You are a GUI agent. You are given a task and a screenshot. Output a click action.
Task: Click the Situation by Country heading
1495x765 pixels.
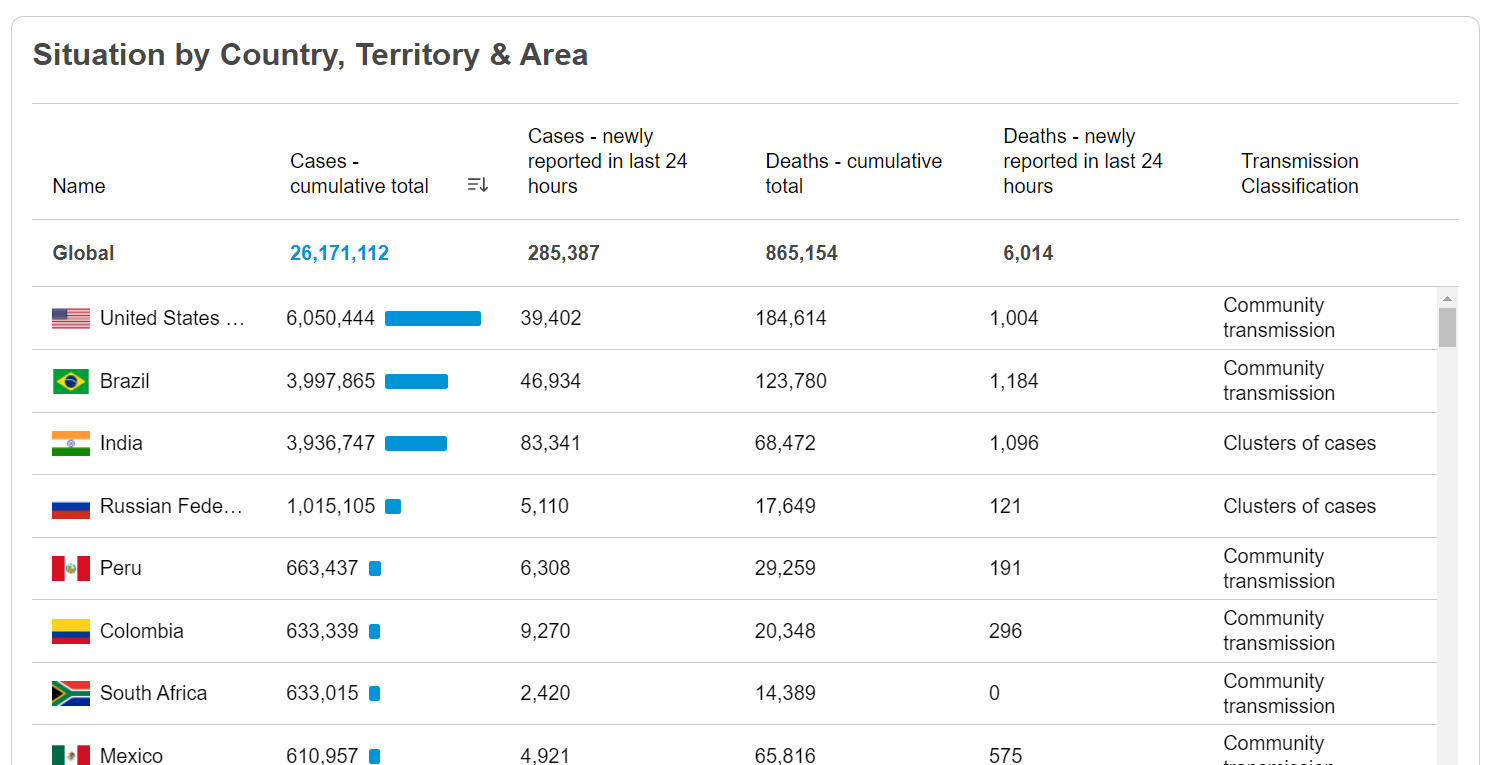pyautogui.click(x=310, y=54)
